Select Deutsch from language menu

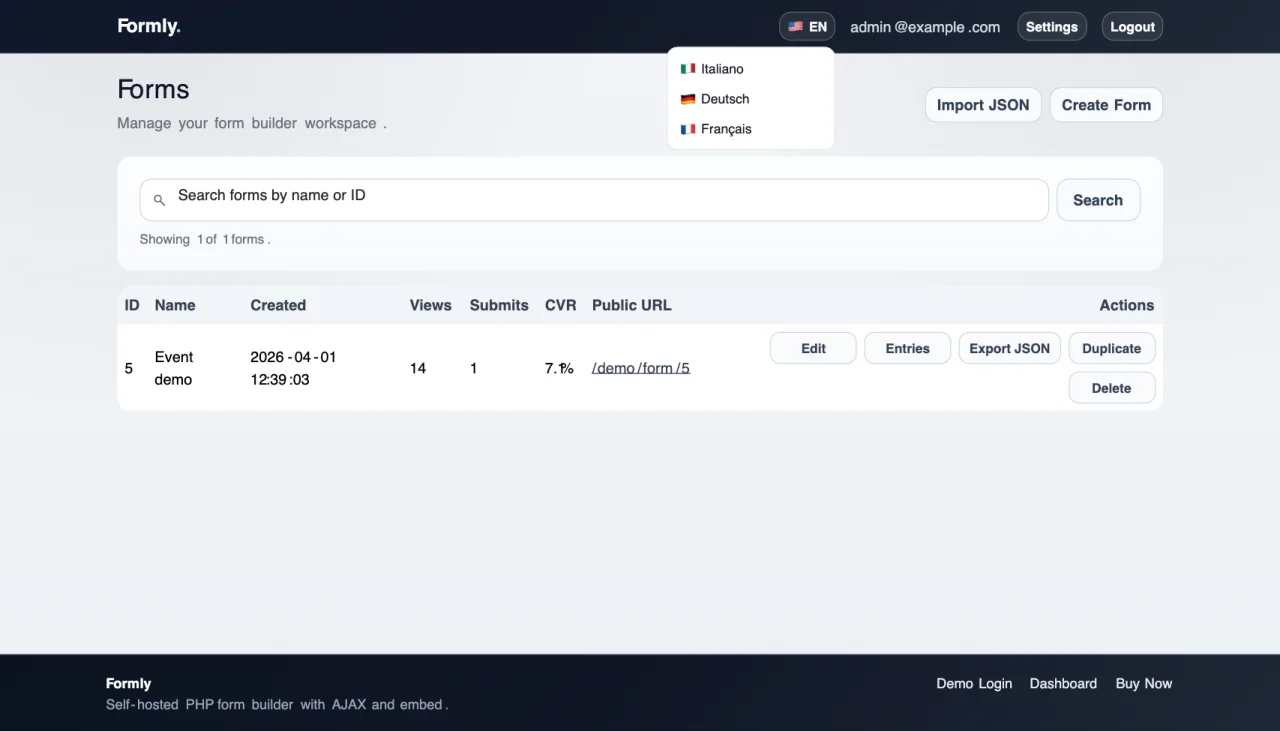click(750, 99)
